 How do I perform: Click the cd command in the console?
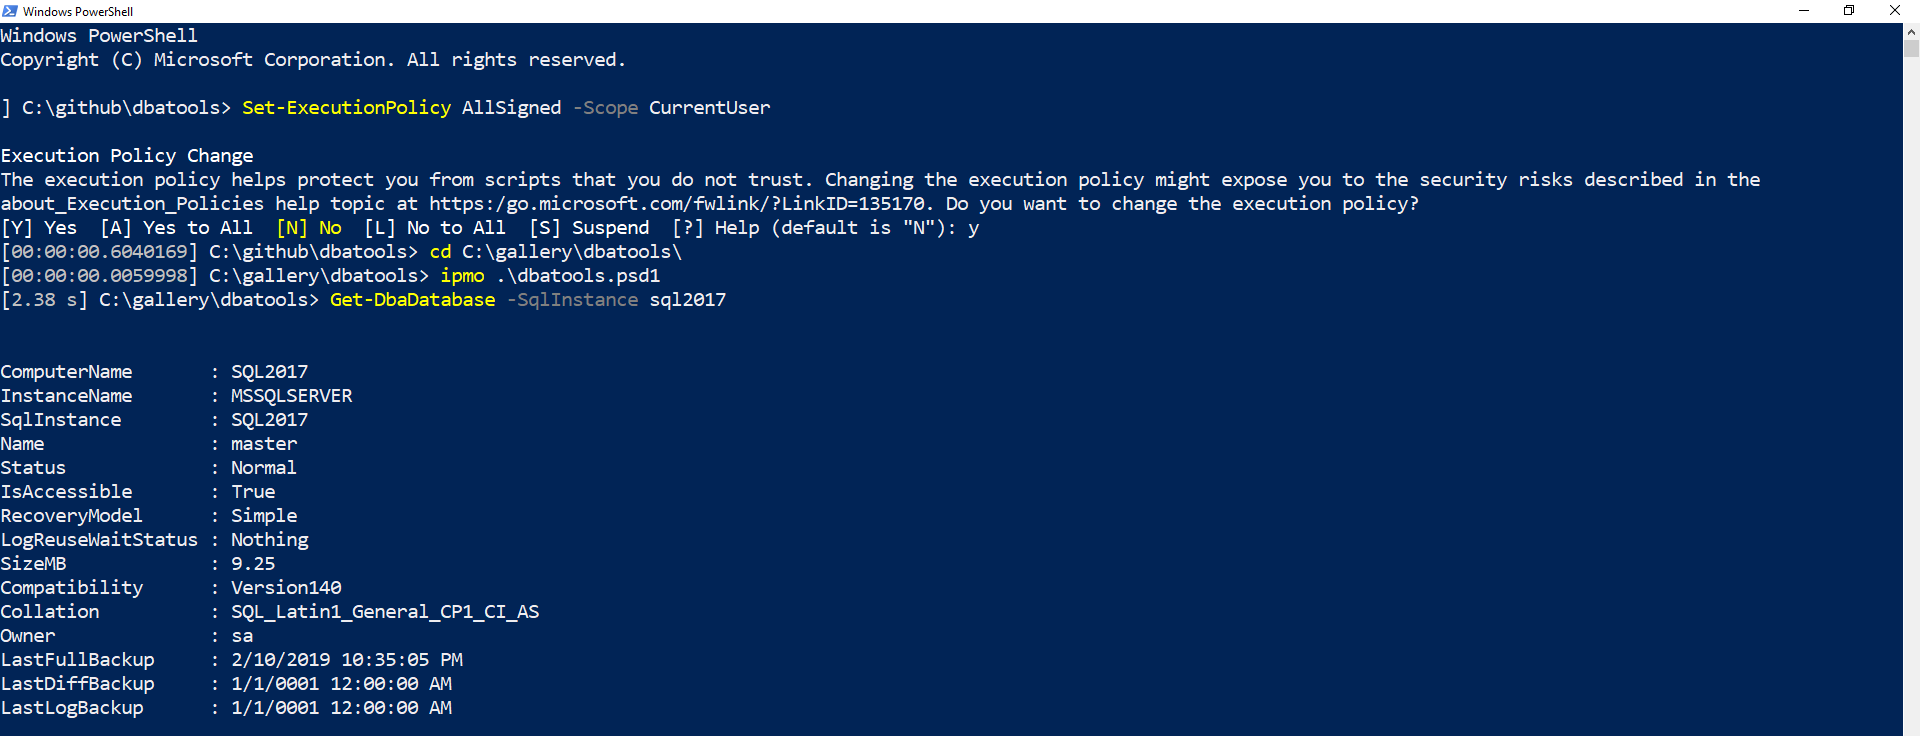pos(439,251)
